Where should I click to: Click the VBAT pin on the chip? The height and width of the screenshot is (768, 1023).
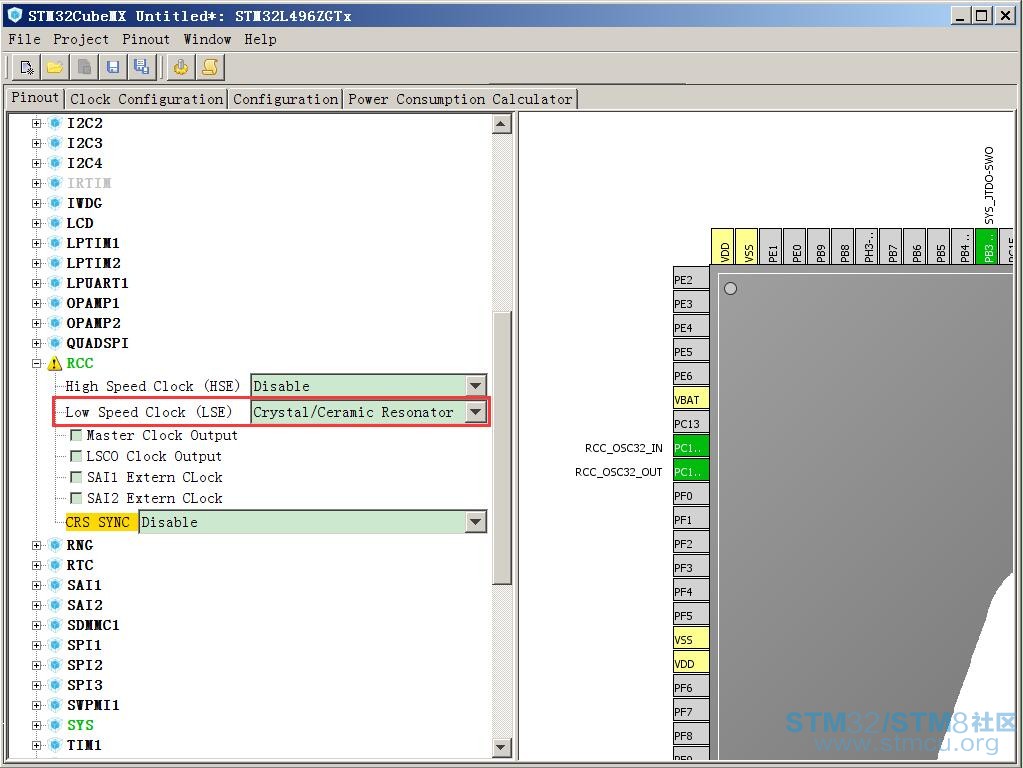[x=691, y=399]
